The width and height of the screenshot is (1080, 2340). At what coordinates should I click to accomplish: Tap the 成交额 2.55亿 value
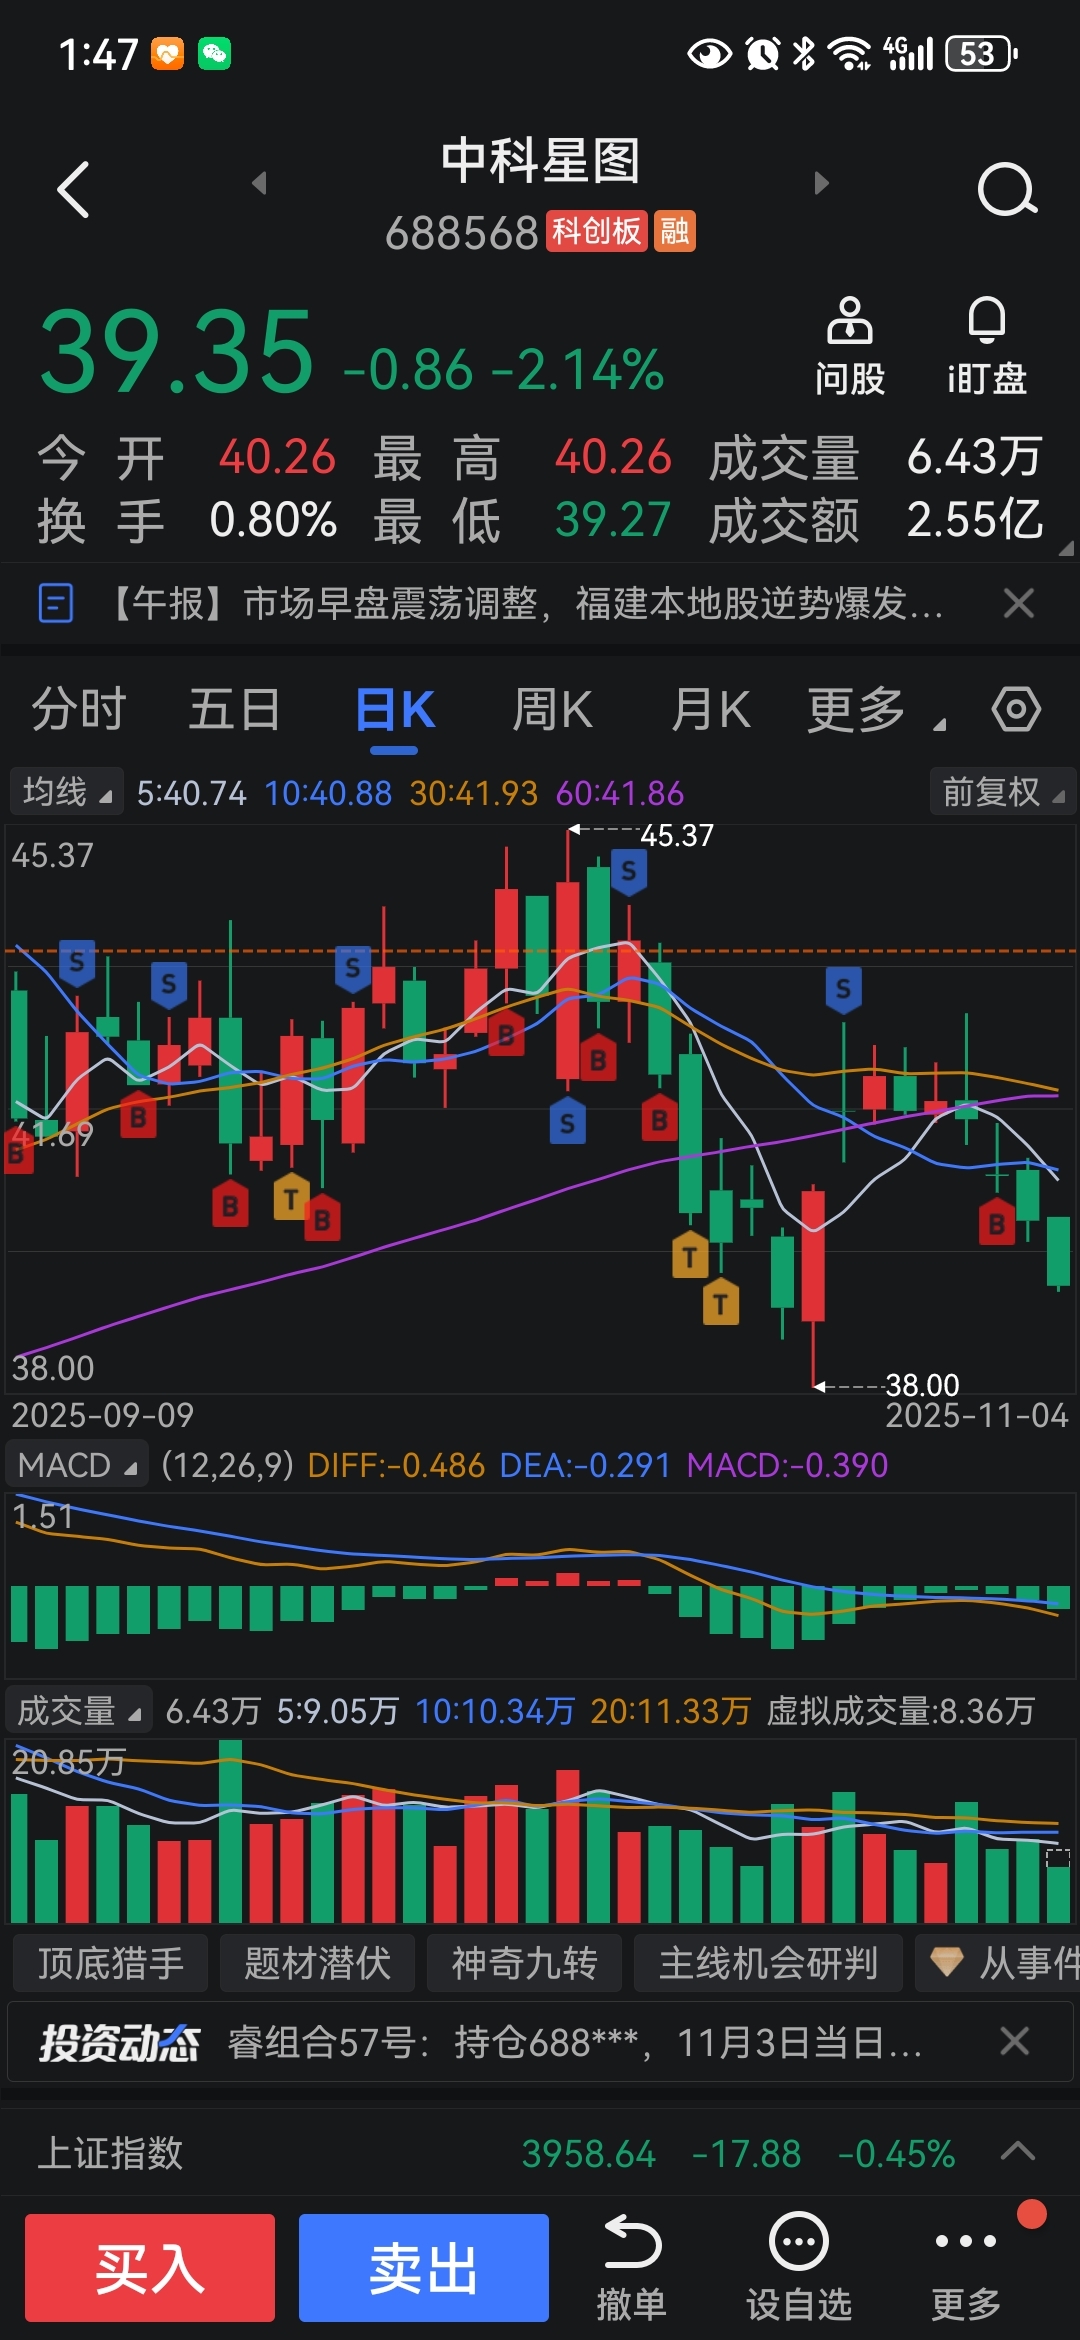975,520
